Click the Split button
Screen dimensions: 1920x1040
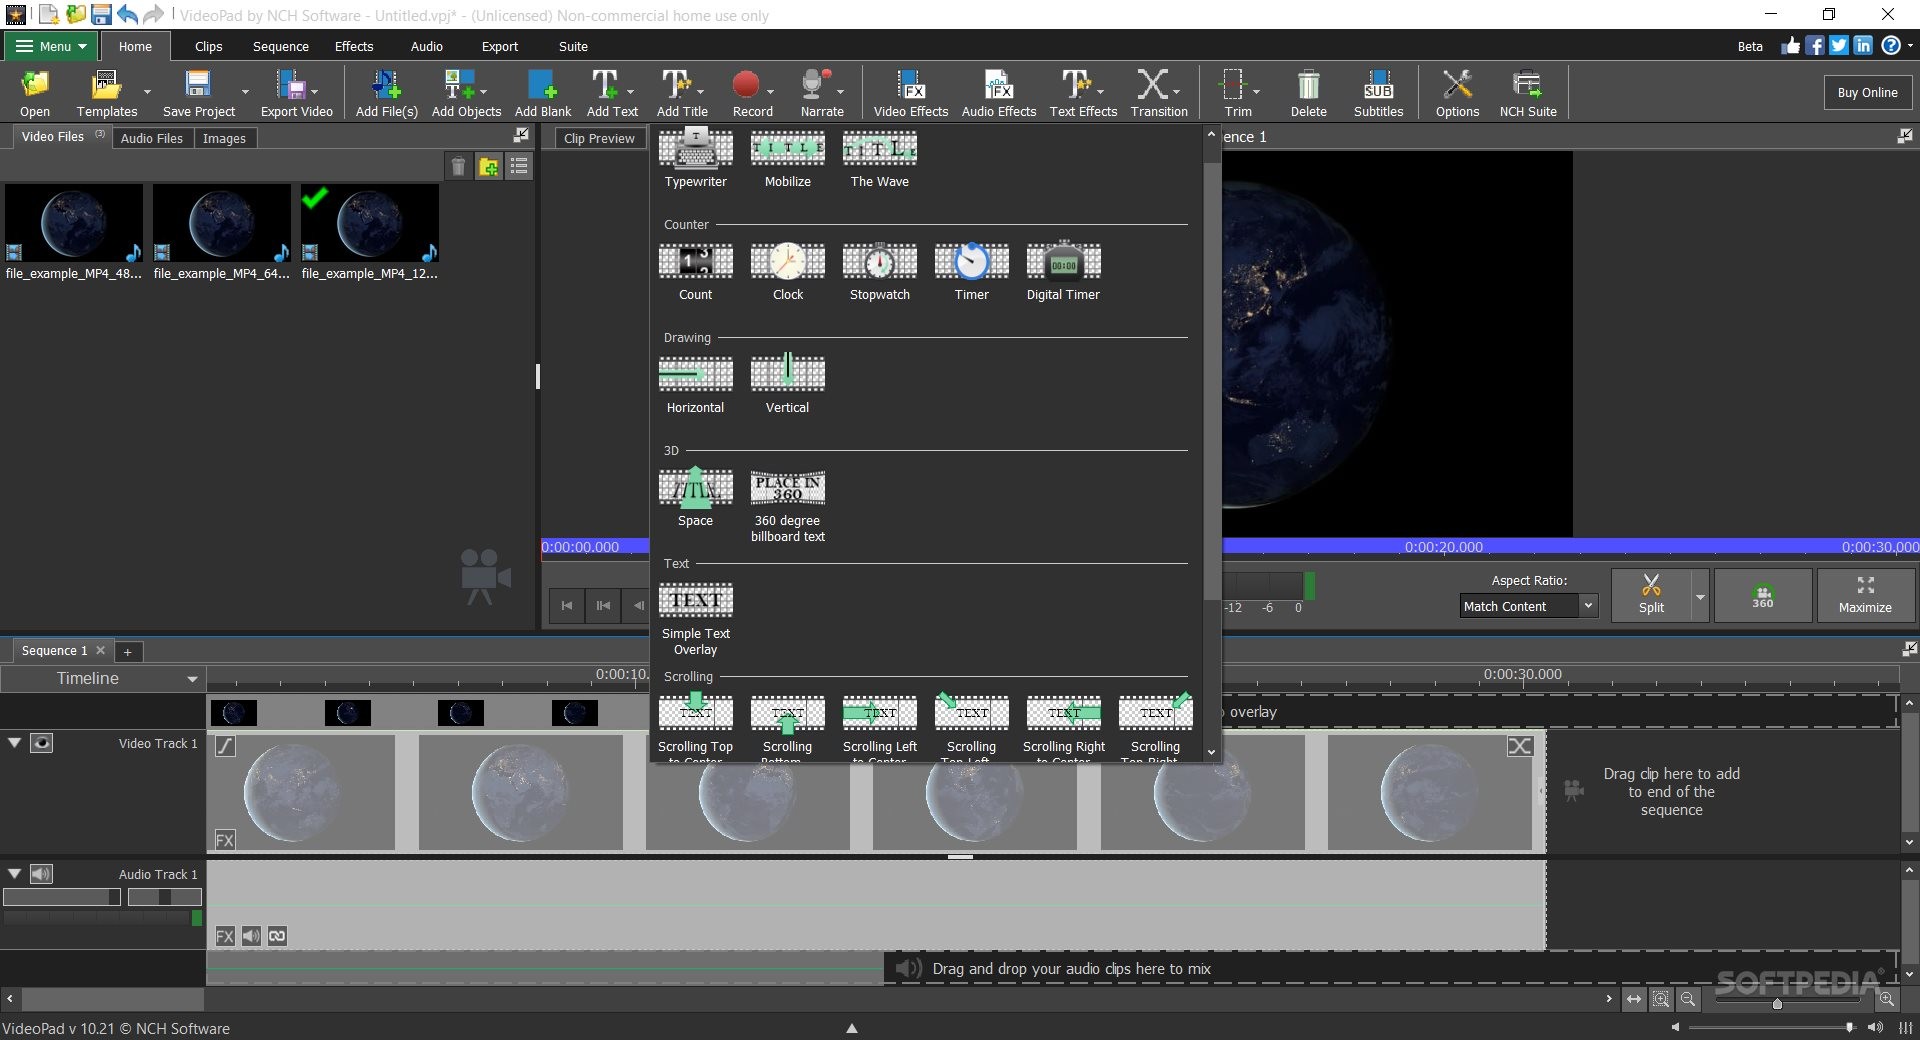click(x=1651, y=594)
